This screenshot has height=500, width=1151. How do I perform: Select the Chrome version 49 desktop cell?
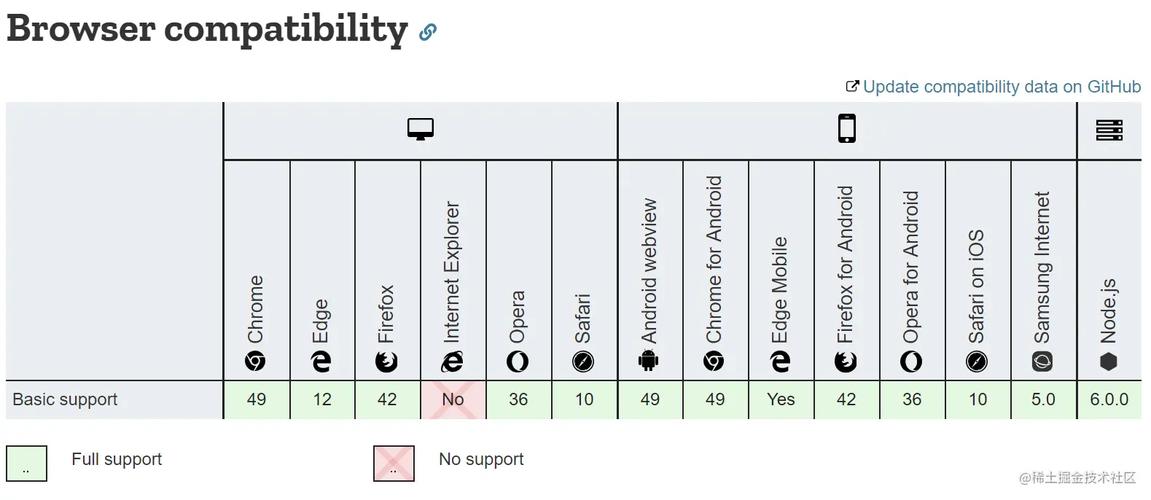(256, 400)
